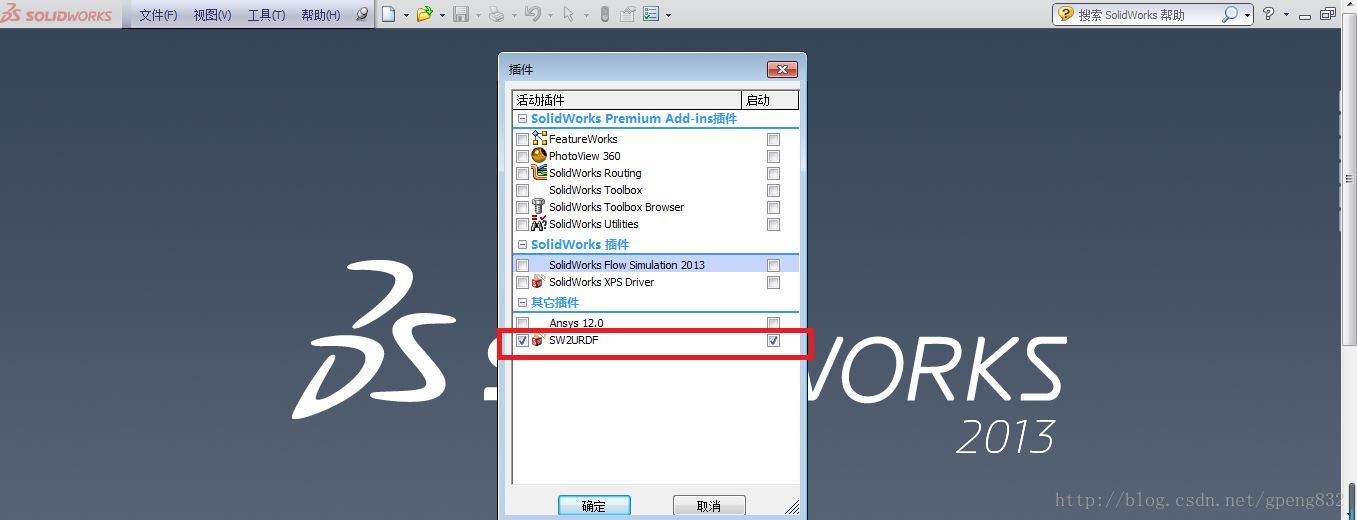The image size is (1357, 520).
Task: Open the Select tool dropdown arrow
Action: pos(586,15)
